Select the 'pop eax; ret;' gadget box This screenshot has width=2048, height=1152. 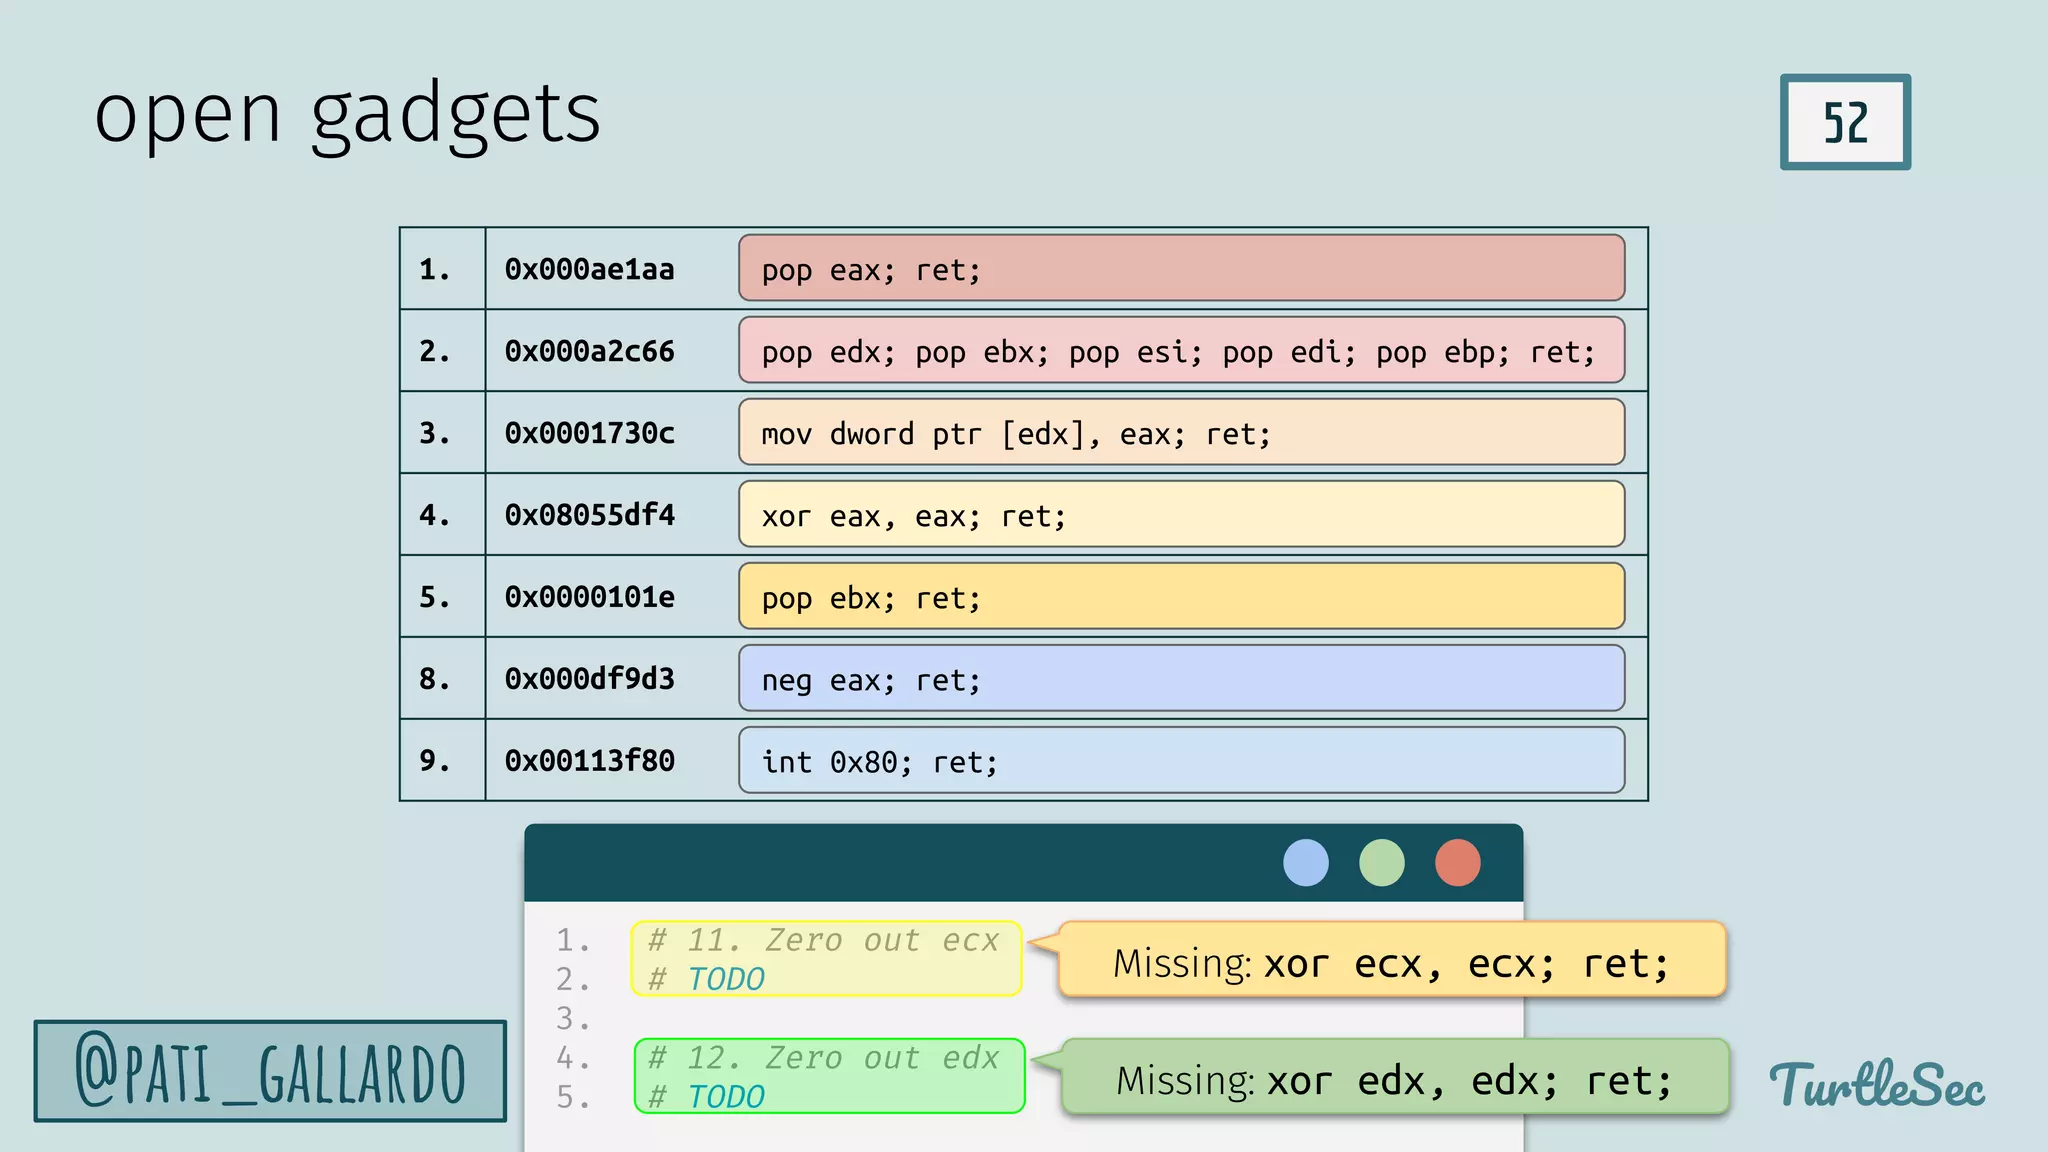tap(1180, 268)
